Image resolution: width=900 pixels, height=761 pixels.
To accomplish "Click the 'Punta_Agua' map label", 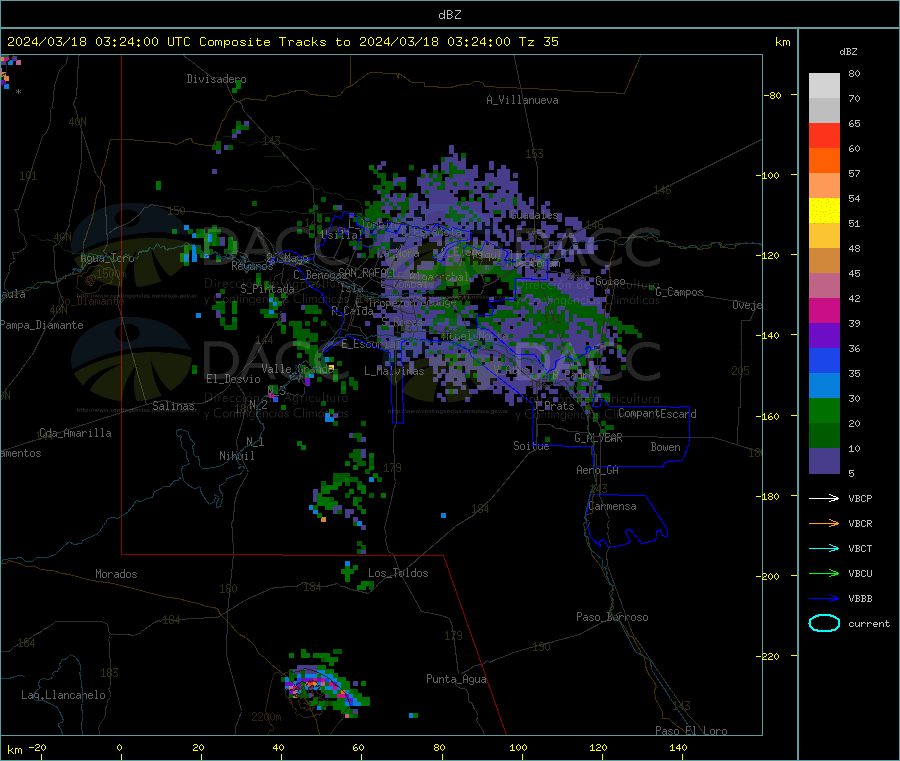I will (x=456, y=680).
